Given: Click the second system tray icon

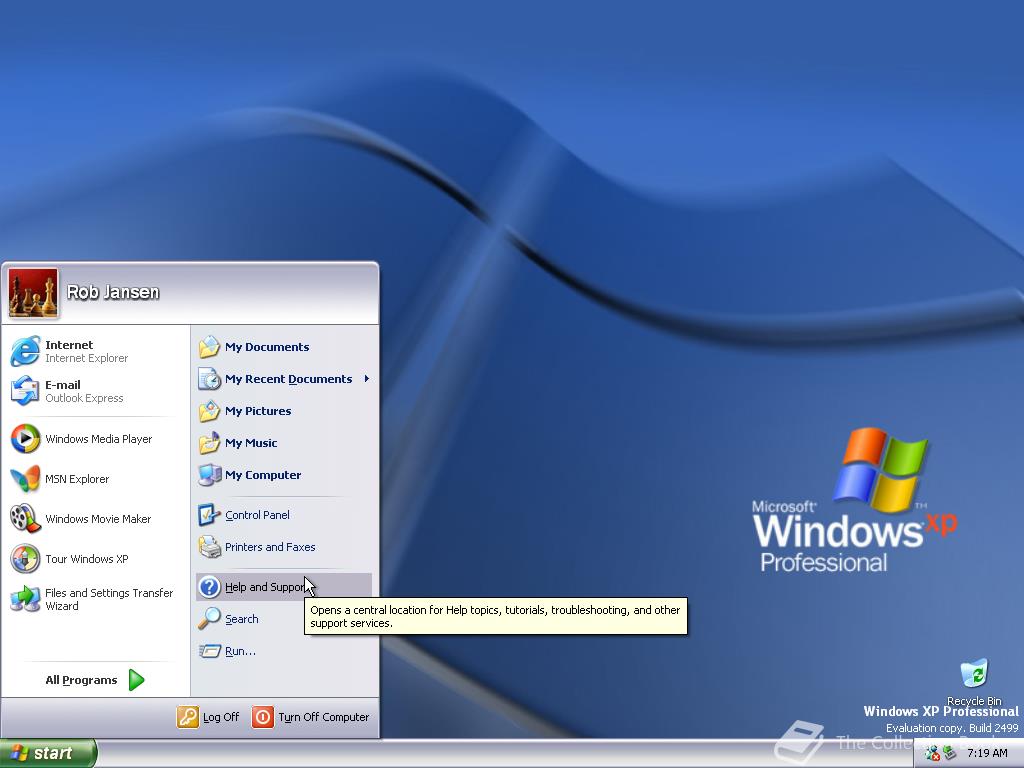Looking at the screenshot, I should point(950,753).
